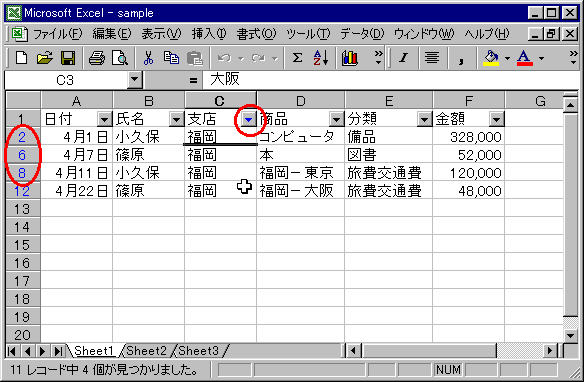Viewport: 584px width, 382px height.
Task: Go to previous sheet tab button
Action: pos(27,351)
